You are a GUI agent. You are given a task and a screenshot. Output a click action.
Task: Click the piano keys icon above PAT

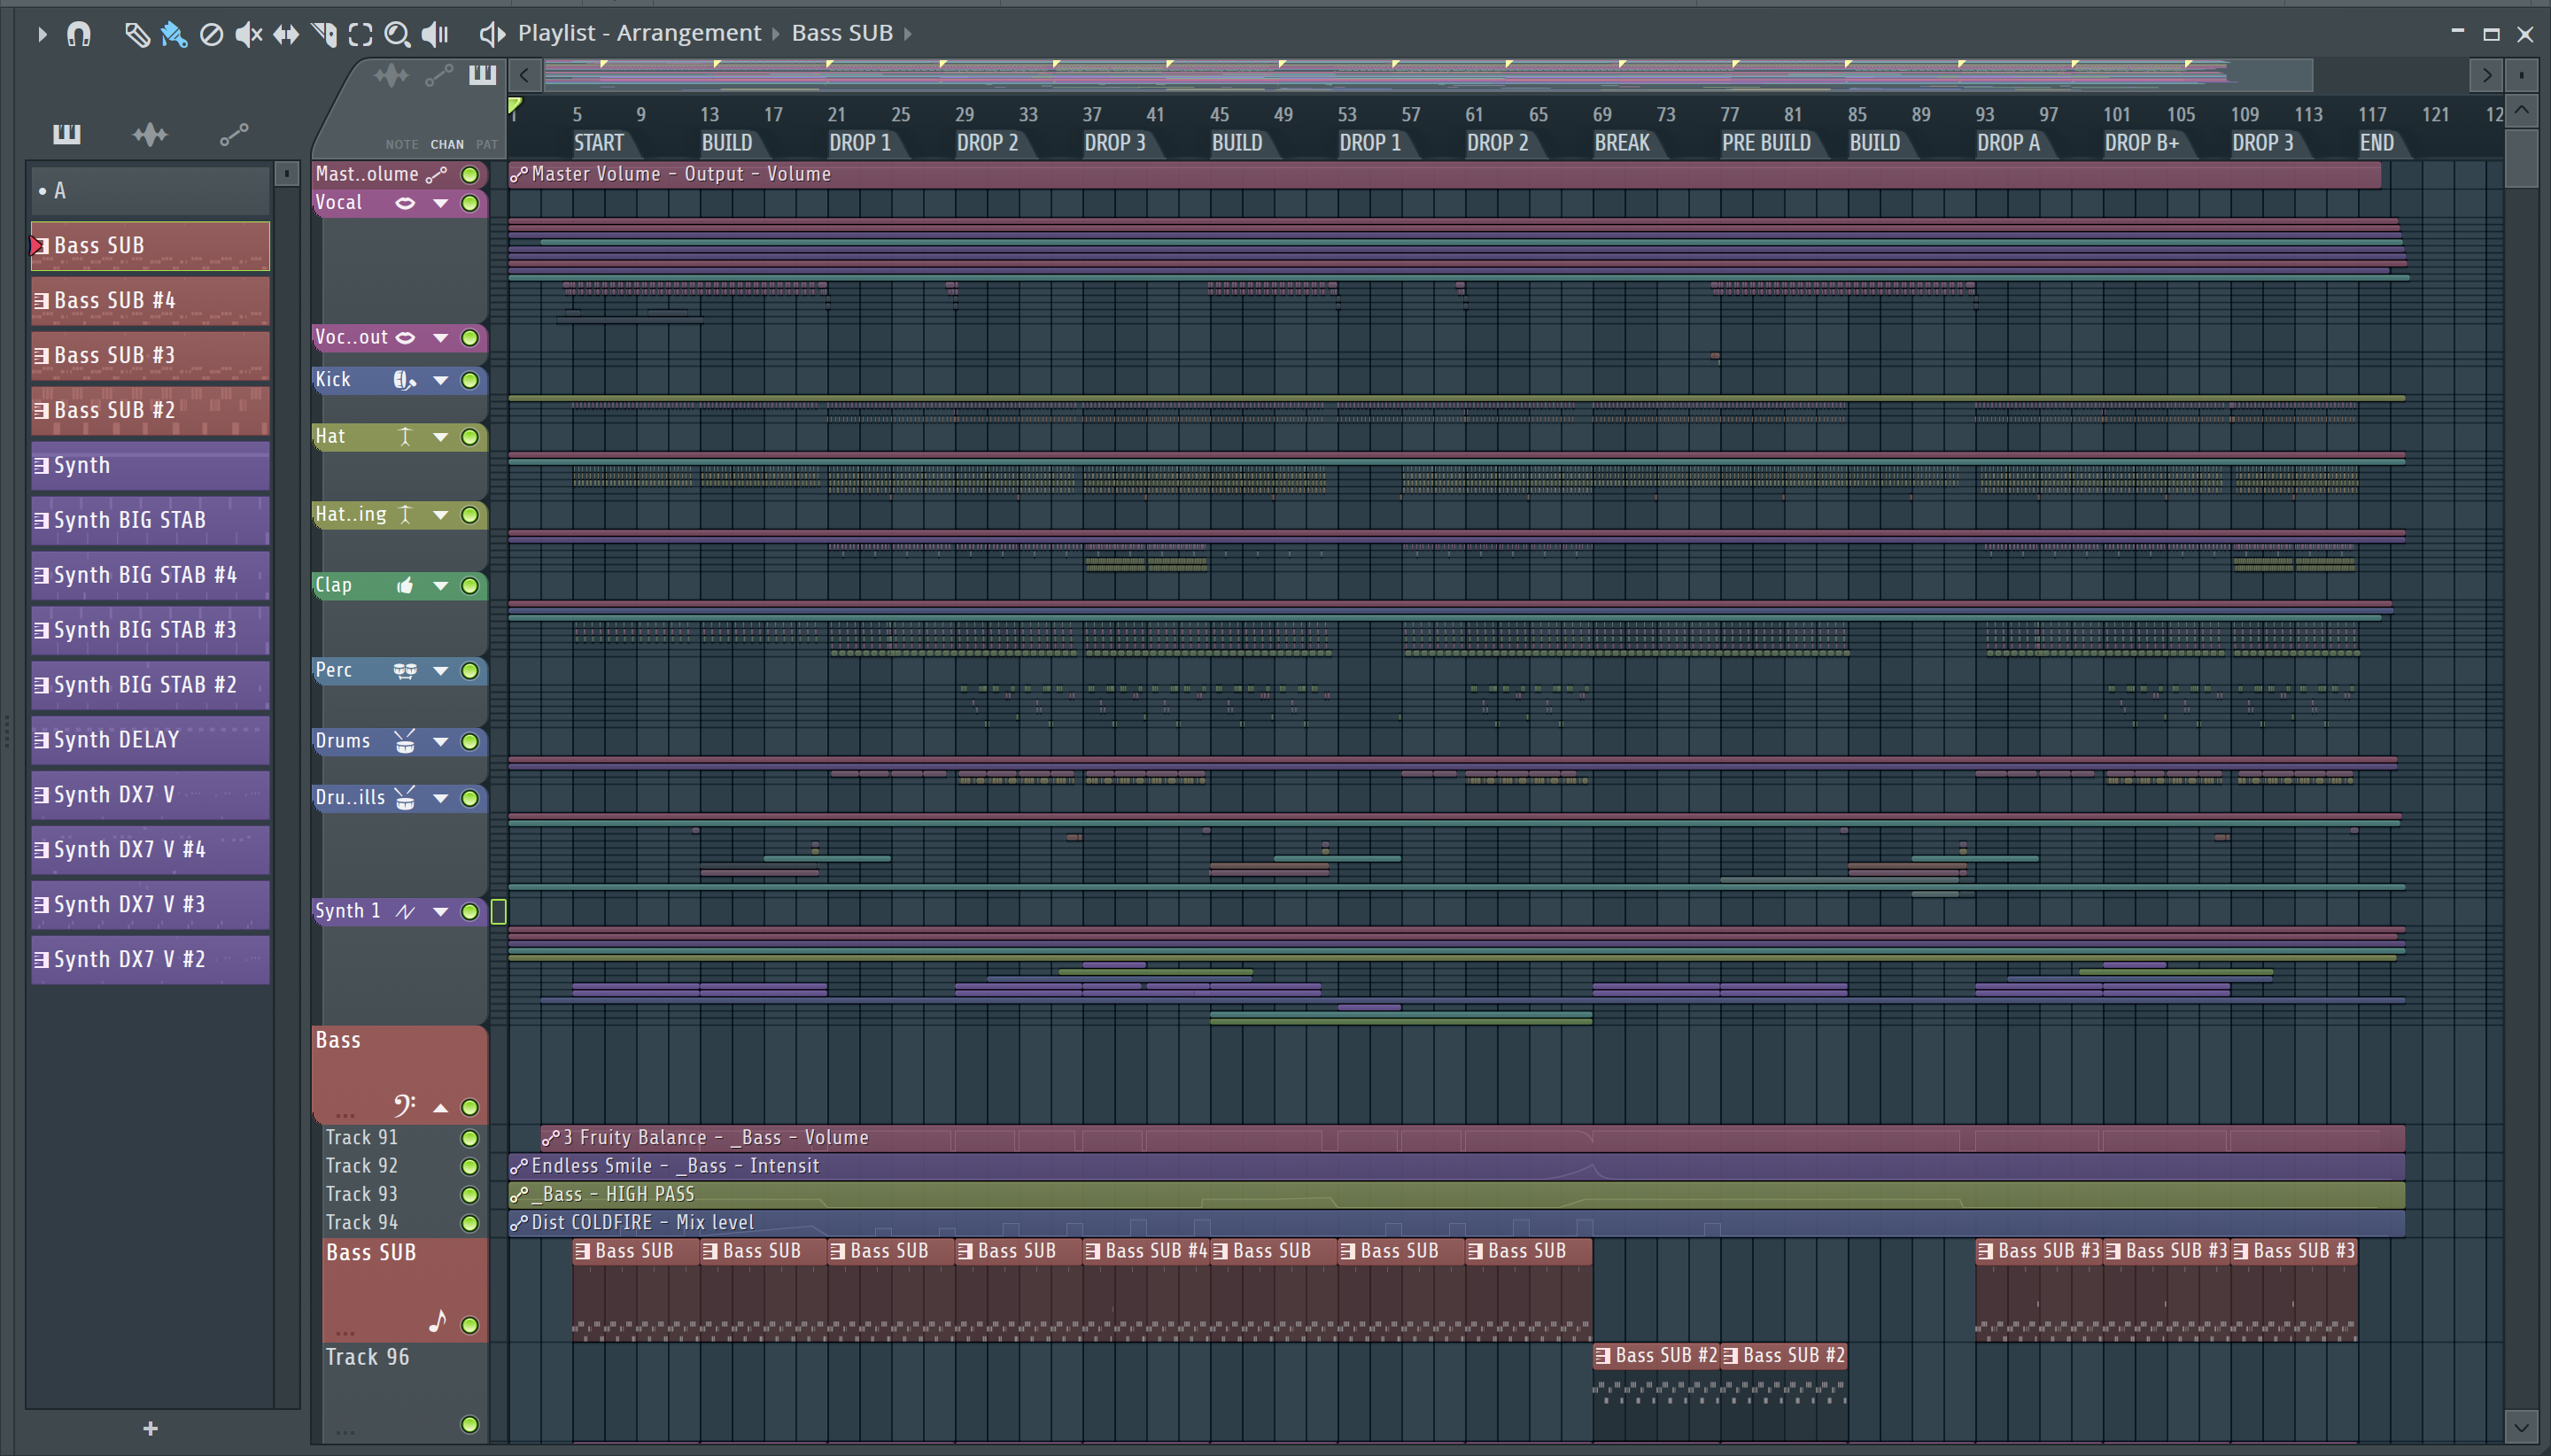point(483,74)
